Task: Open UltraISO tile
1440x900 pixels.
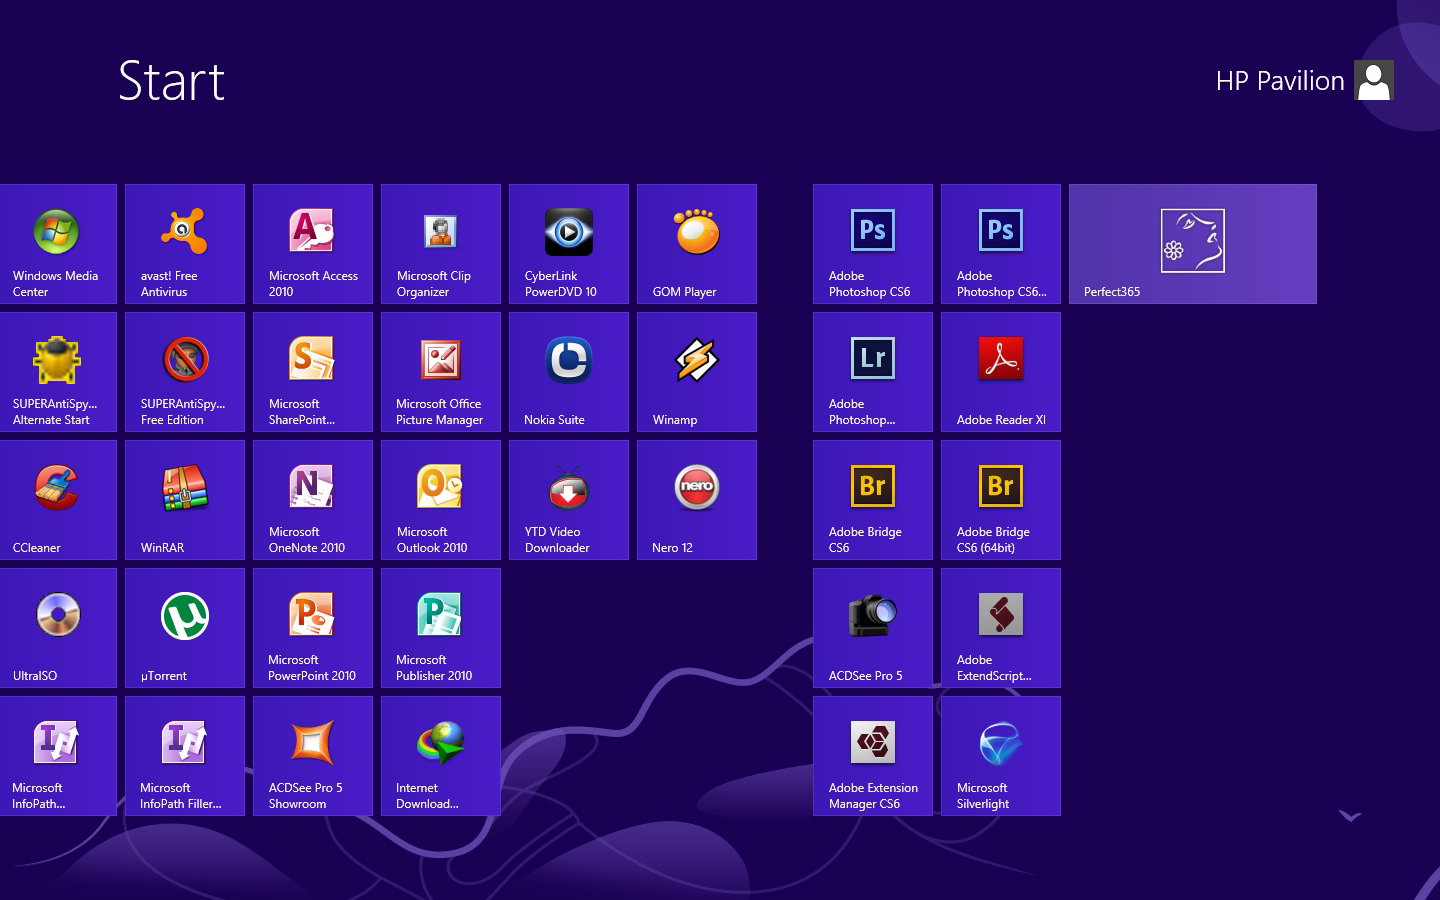Action: pos(58,628)
